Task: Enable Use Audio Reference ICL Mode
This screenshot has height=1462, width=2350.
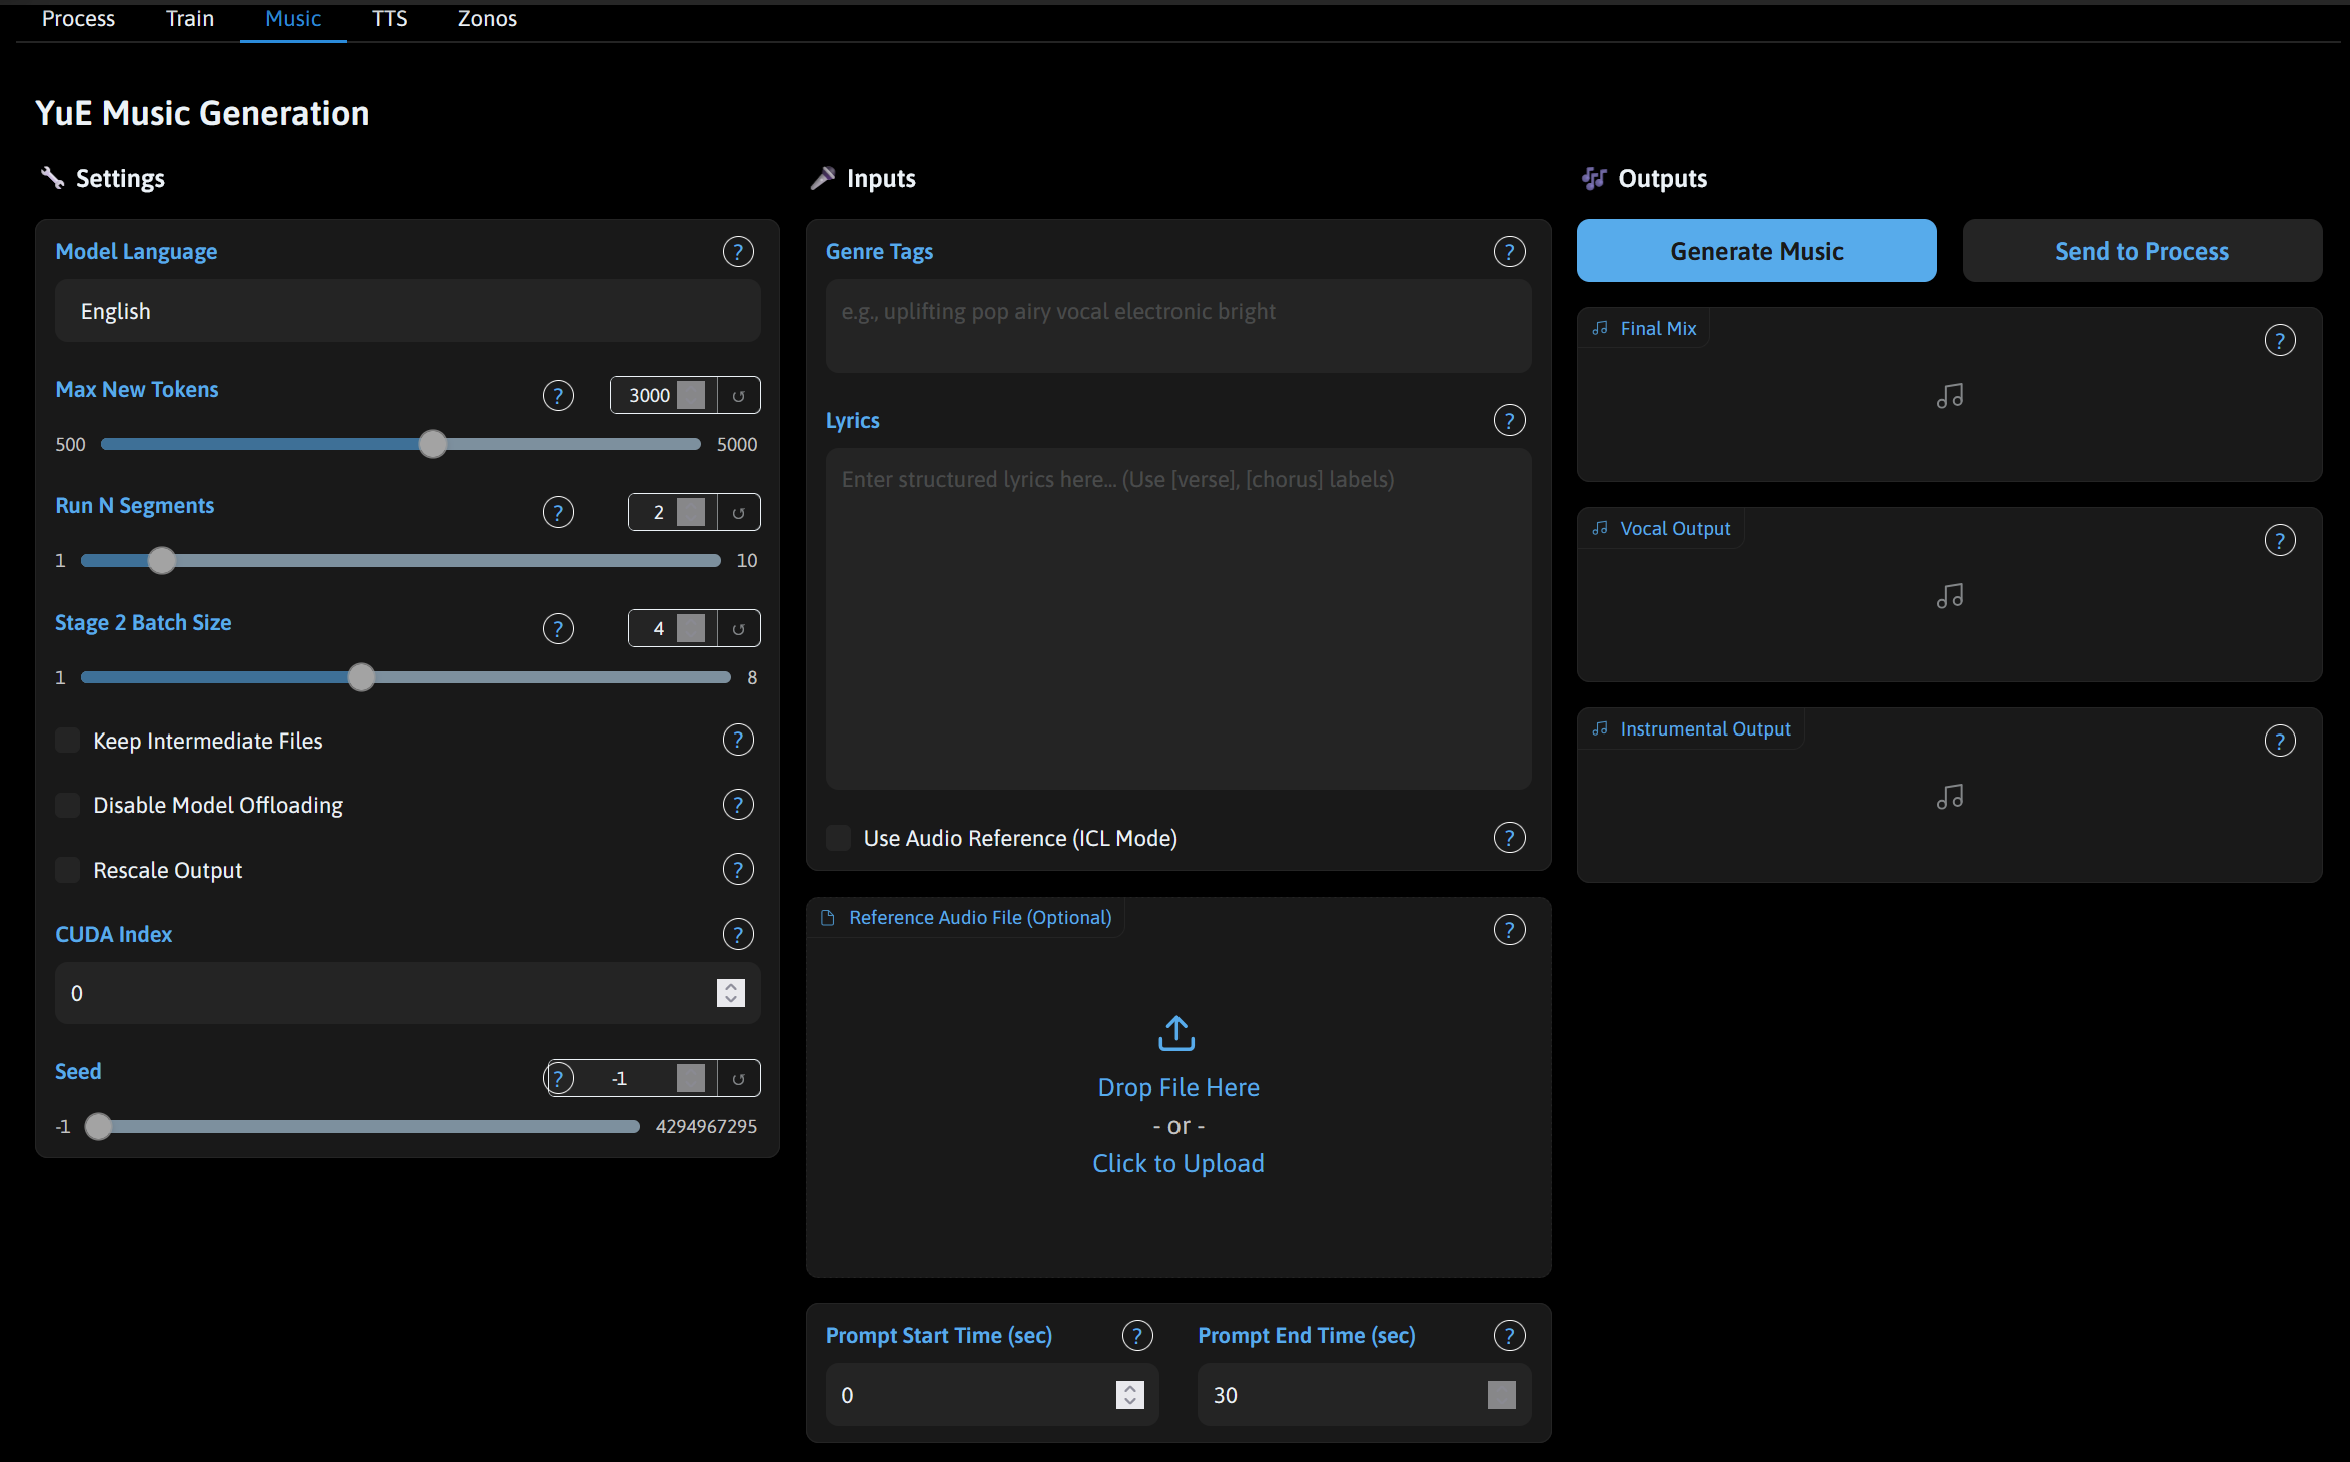Action: (837, 838)
